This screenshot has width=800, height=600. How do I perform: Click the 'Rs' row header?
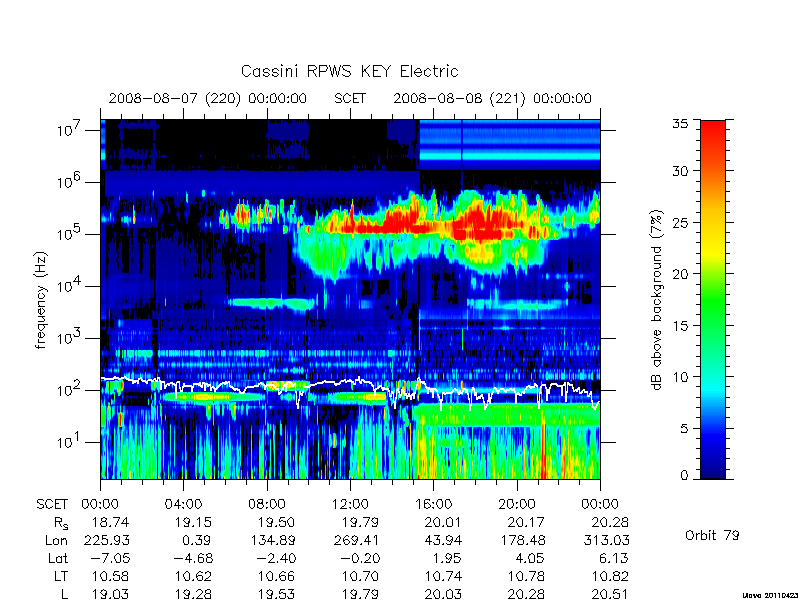(61, 523)
